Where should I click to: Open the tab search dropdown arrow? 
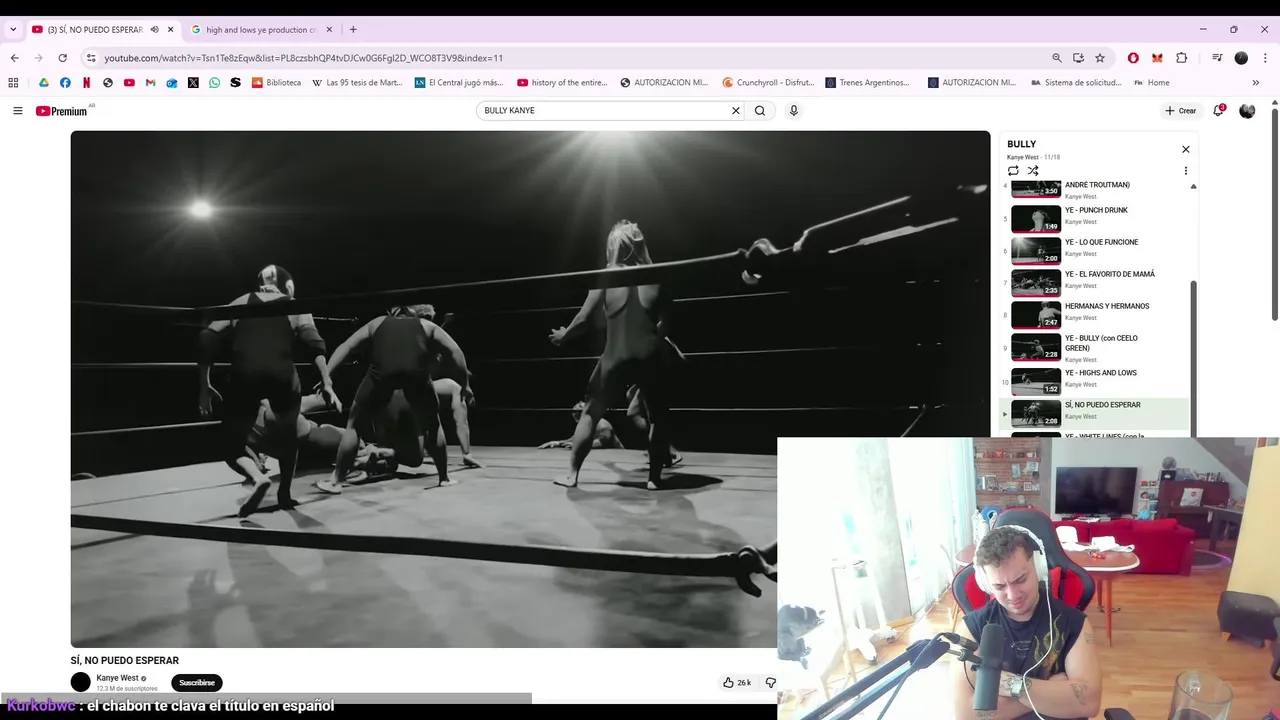pyautogui.click(x=13, y=30)
